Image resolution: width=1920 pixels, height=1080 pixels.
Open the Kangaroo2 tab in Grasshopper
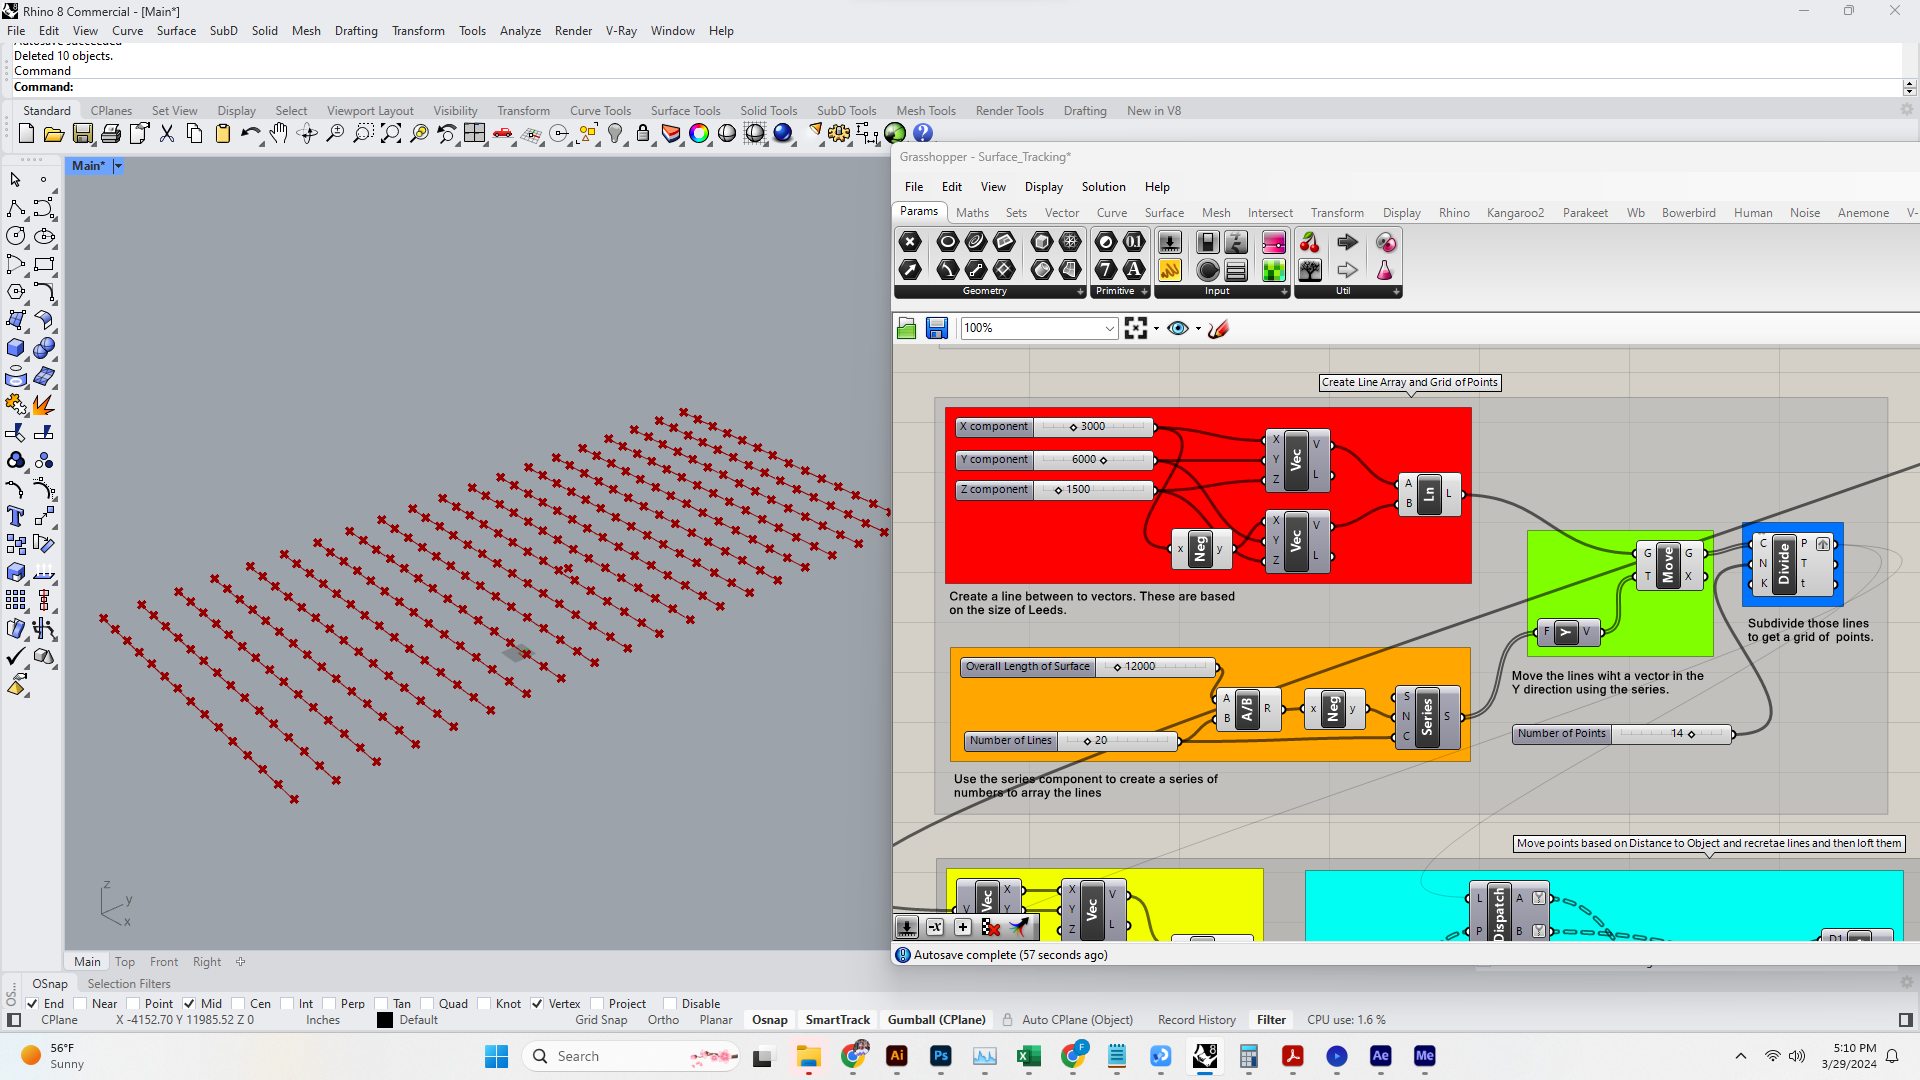click(x=1514, y=213)
